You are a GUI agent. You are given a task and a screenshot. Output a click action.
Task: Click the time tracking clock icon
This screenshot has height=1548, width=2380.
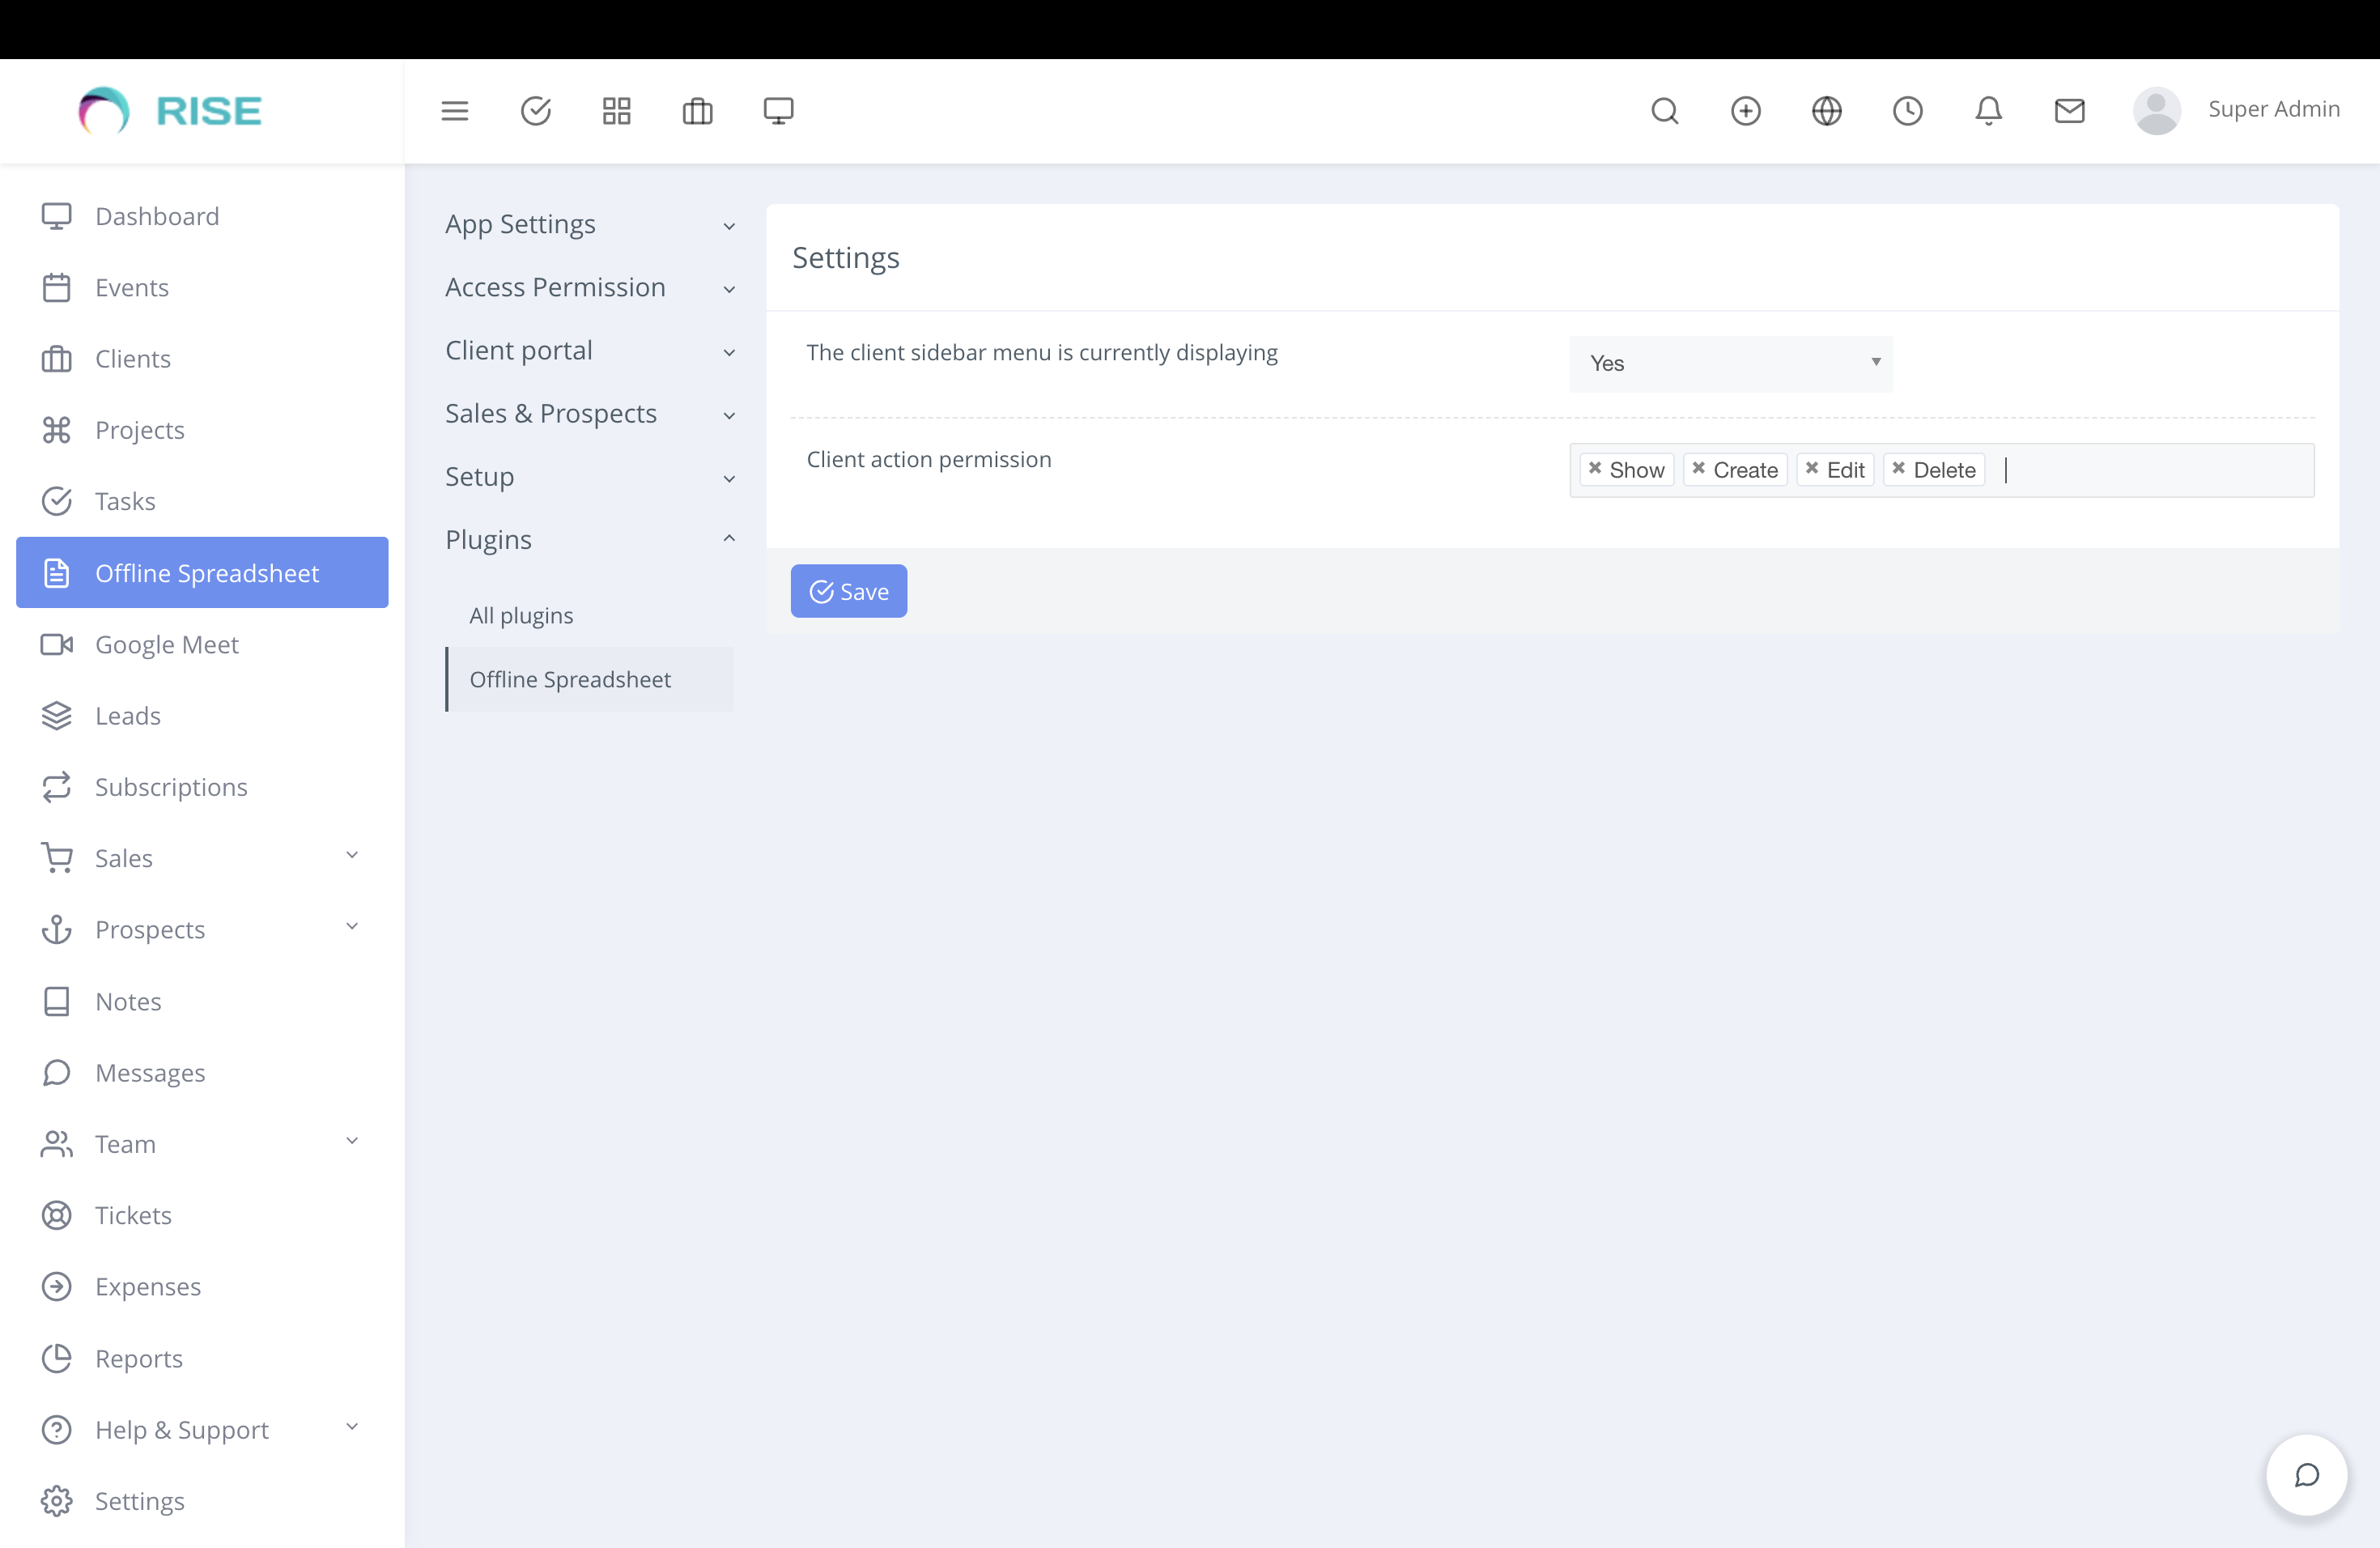pos(1907,110)
